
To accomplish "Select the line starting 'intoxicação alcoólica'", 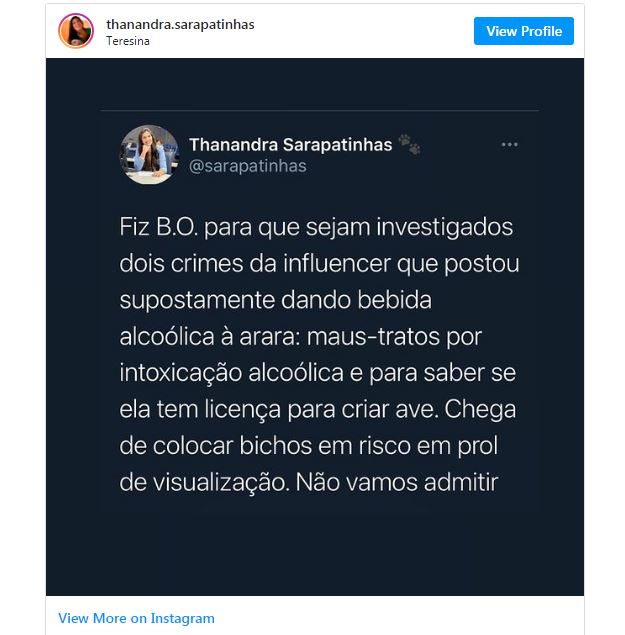I will pos(318,373).
